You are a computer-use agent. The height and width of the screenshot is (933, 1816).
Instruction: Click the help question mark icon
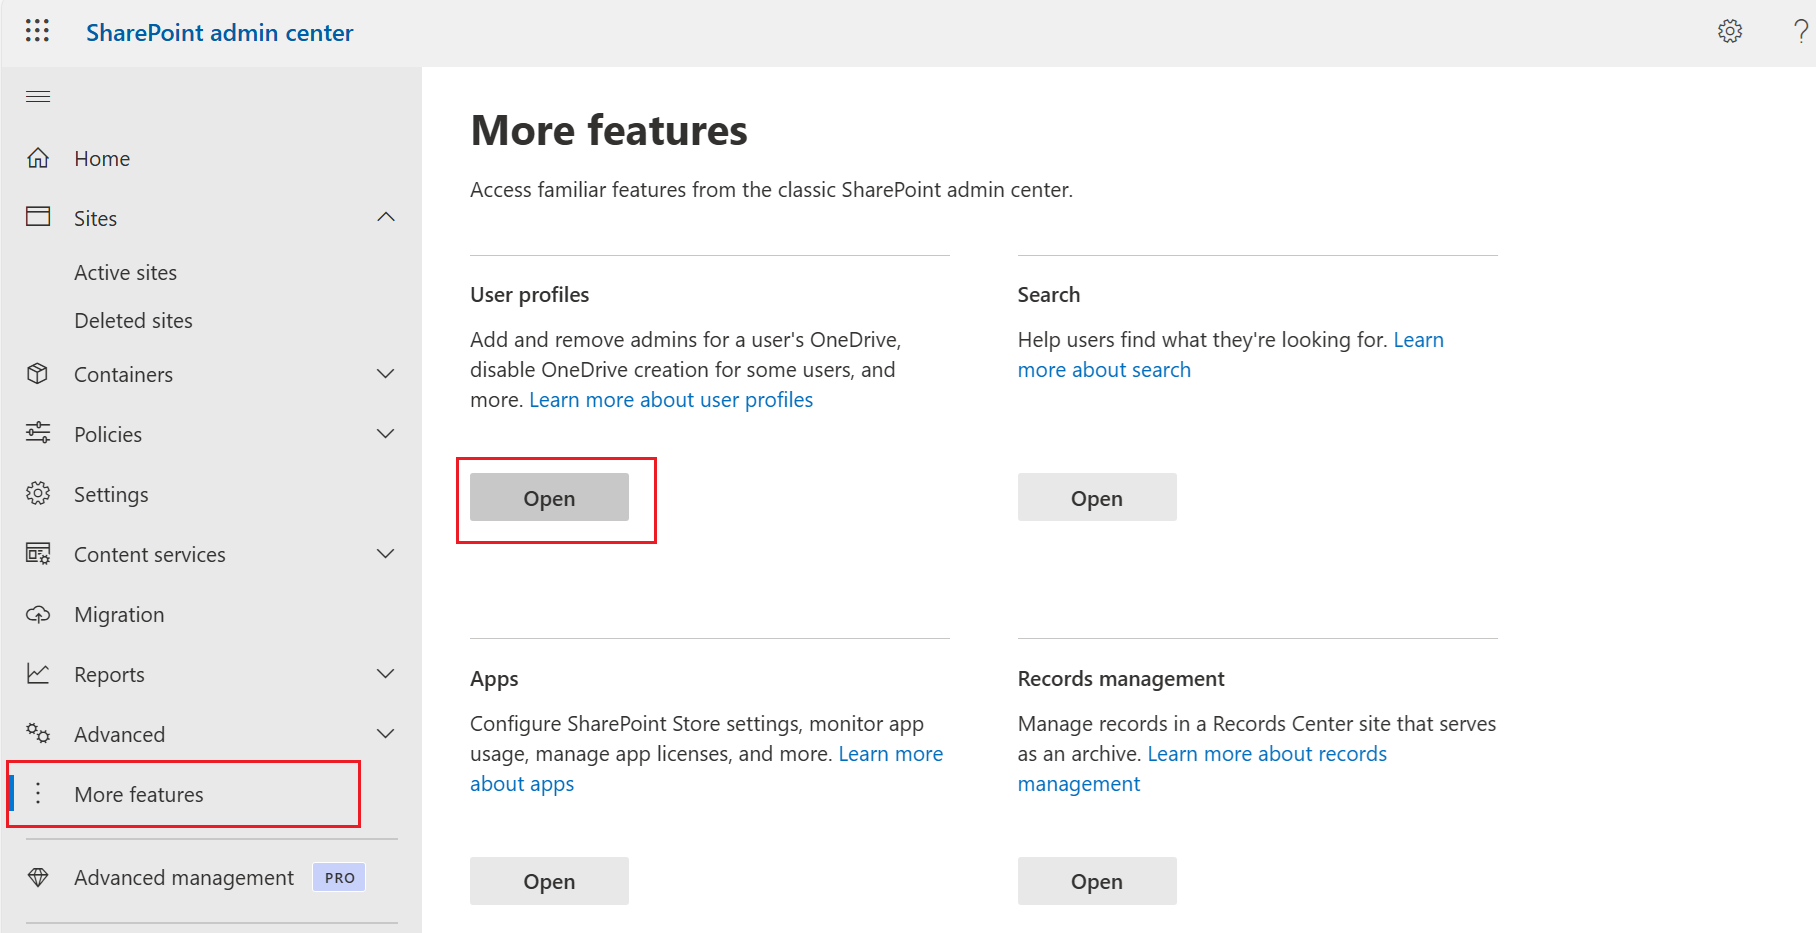point(1801,31)
